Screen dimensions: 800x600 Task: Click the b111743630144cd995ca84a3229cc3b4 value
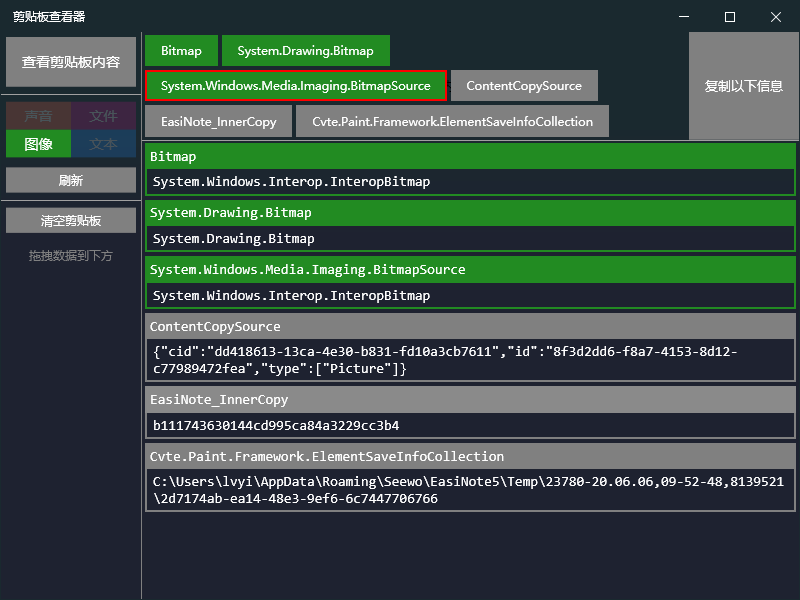pyautogui.click(x=470, y=425)
